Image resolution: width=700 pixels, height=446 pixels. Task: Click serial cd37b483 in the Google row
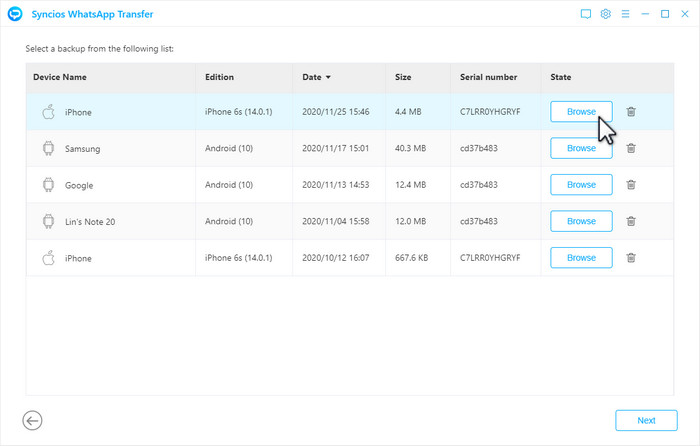pyautogui.click(x=479, y=184)
